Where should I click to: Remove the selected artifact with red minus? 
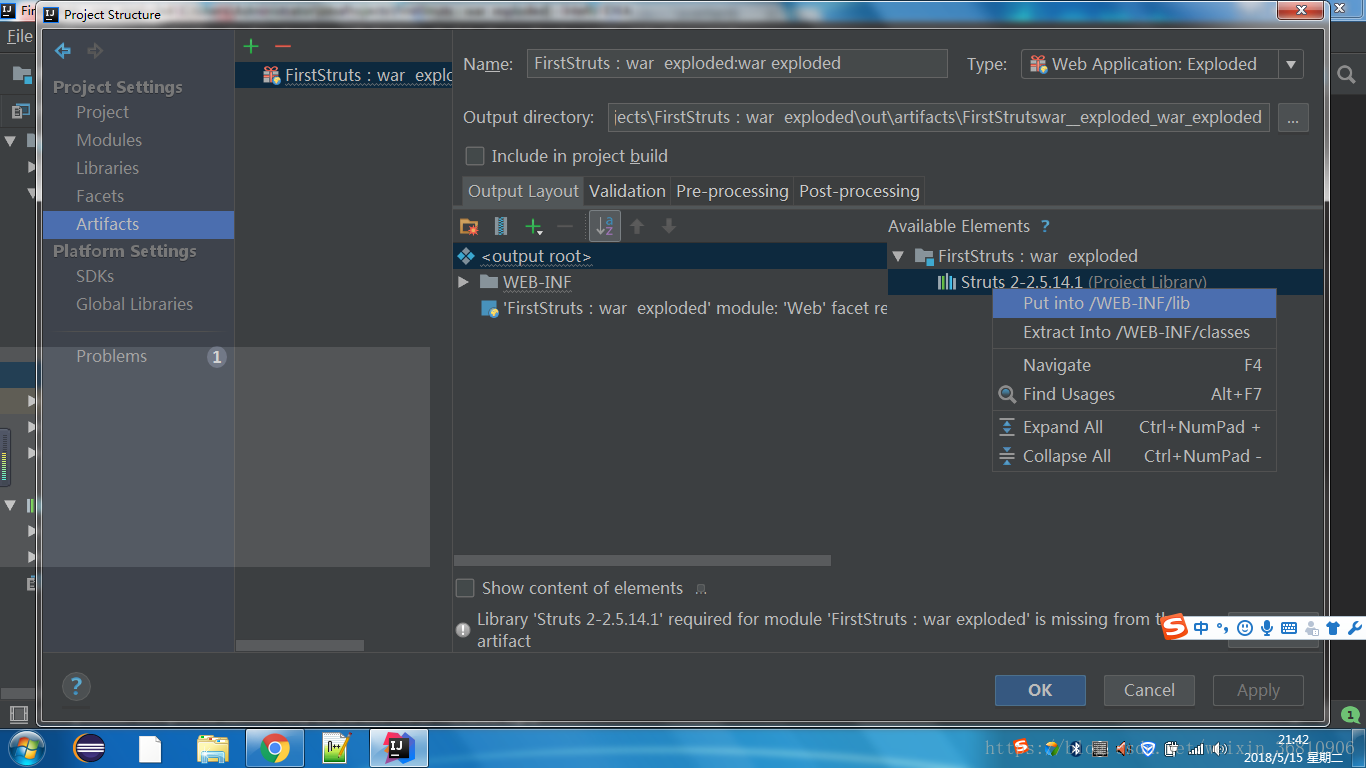point(283,46)
